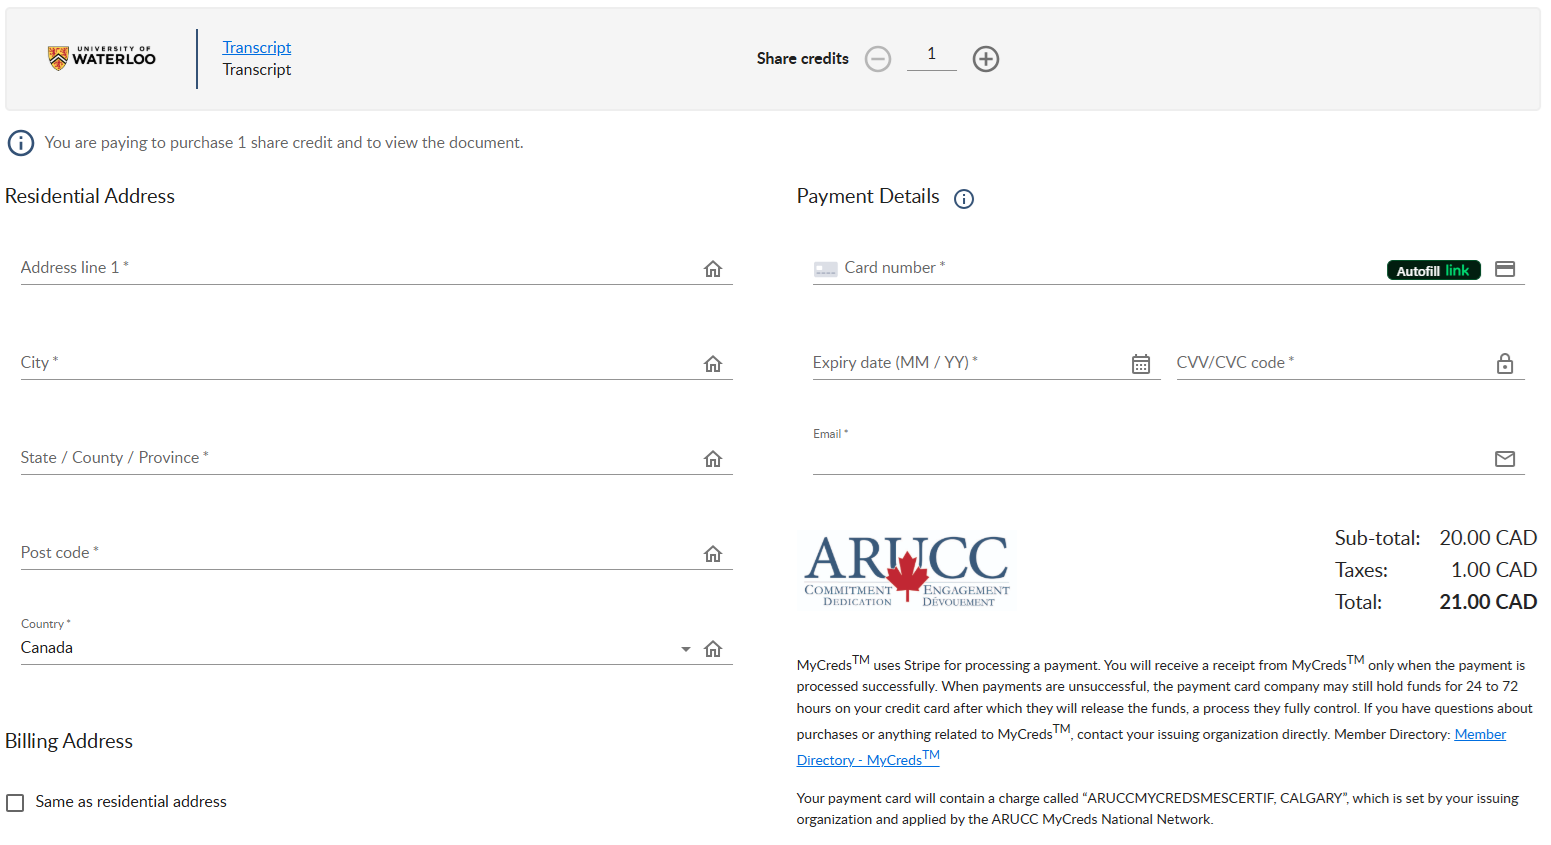The image size is (1551, 845).
Task: Click the credit card icon in Card number field
Action: [x=1504, y=269]
